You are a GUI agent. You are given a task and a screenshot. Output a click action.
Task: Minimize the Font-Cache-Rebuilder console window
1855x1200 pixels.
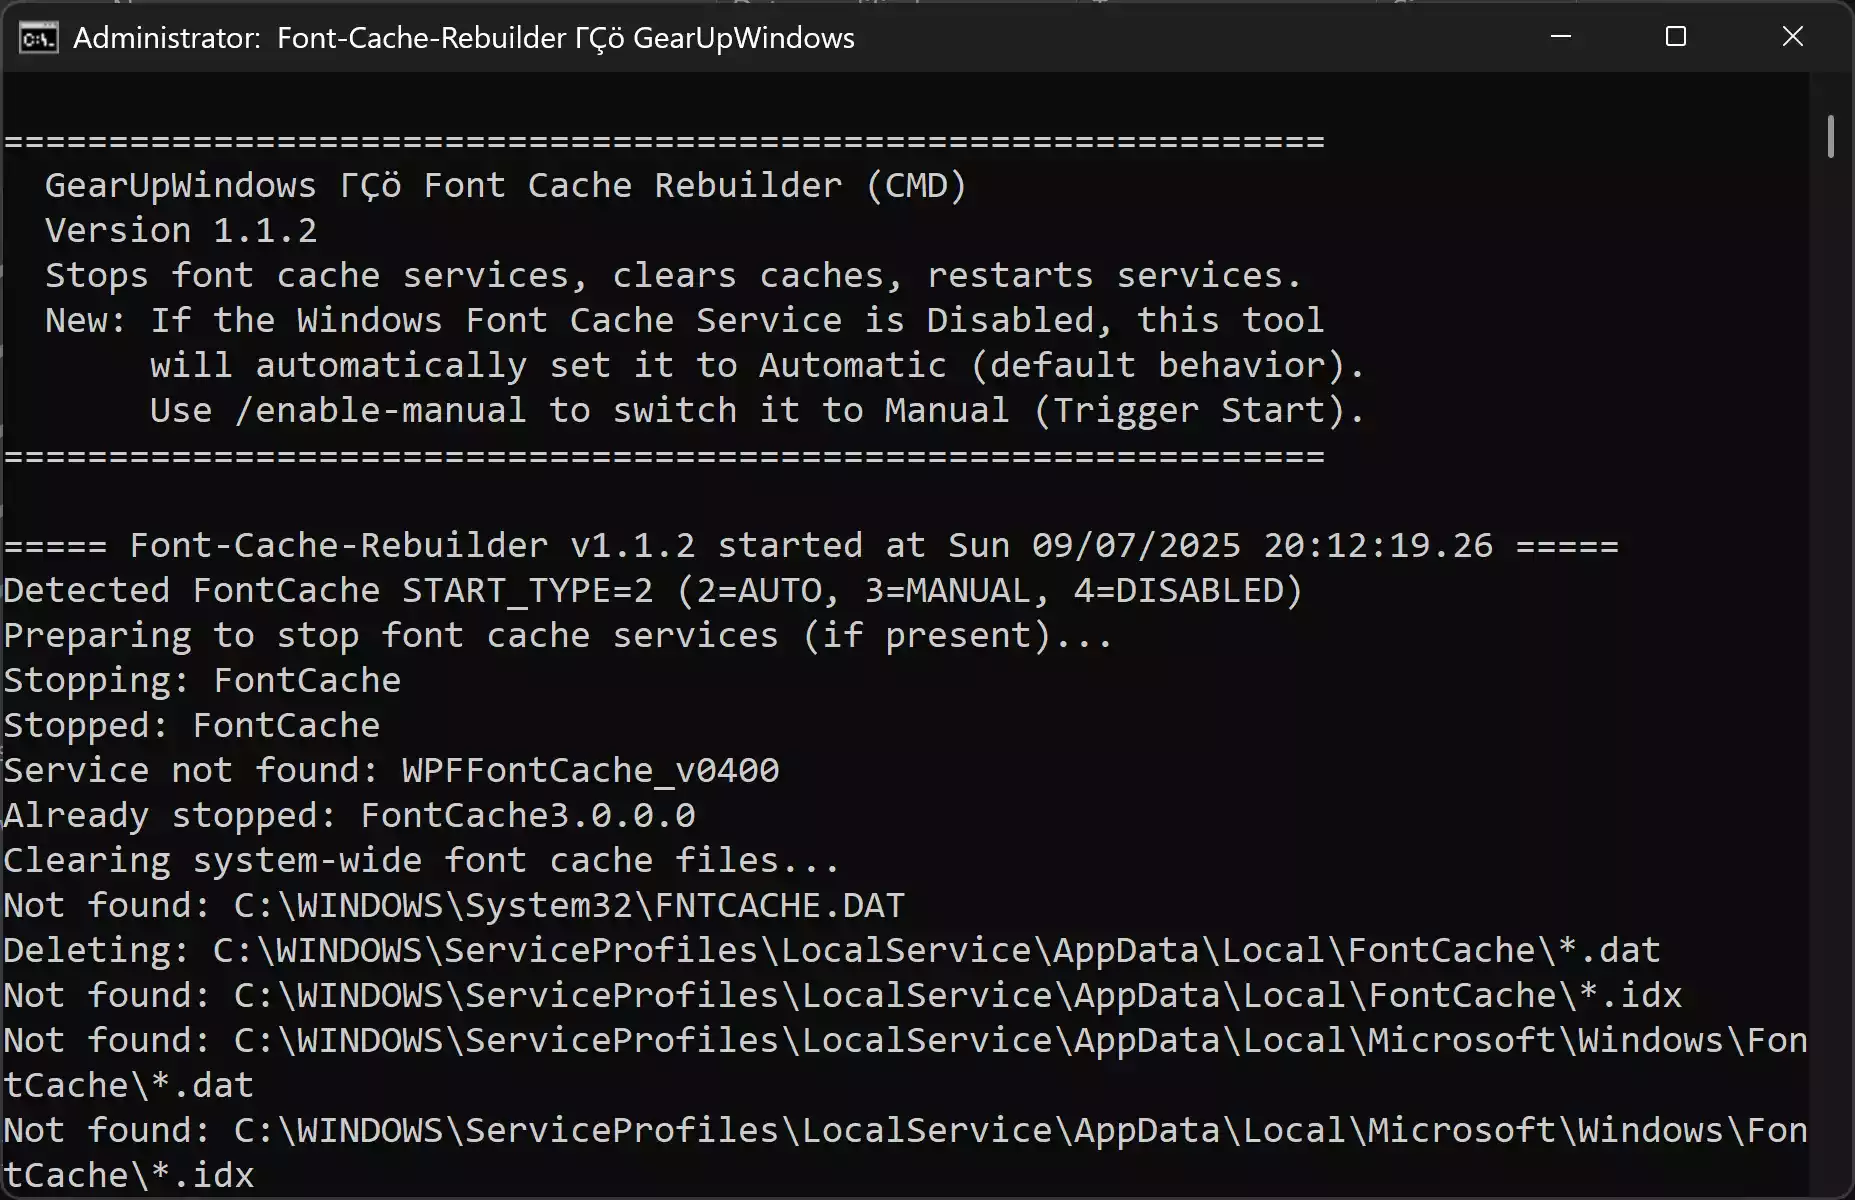[1560, 37]
